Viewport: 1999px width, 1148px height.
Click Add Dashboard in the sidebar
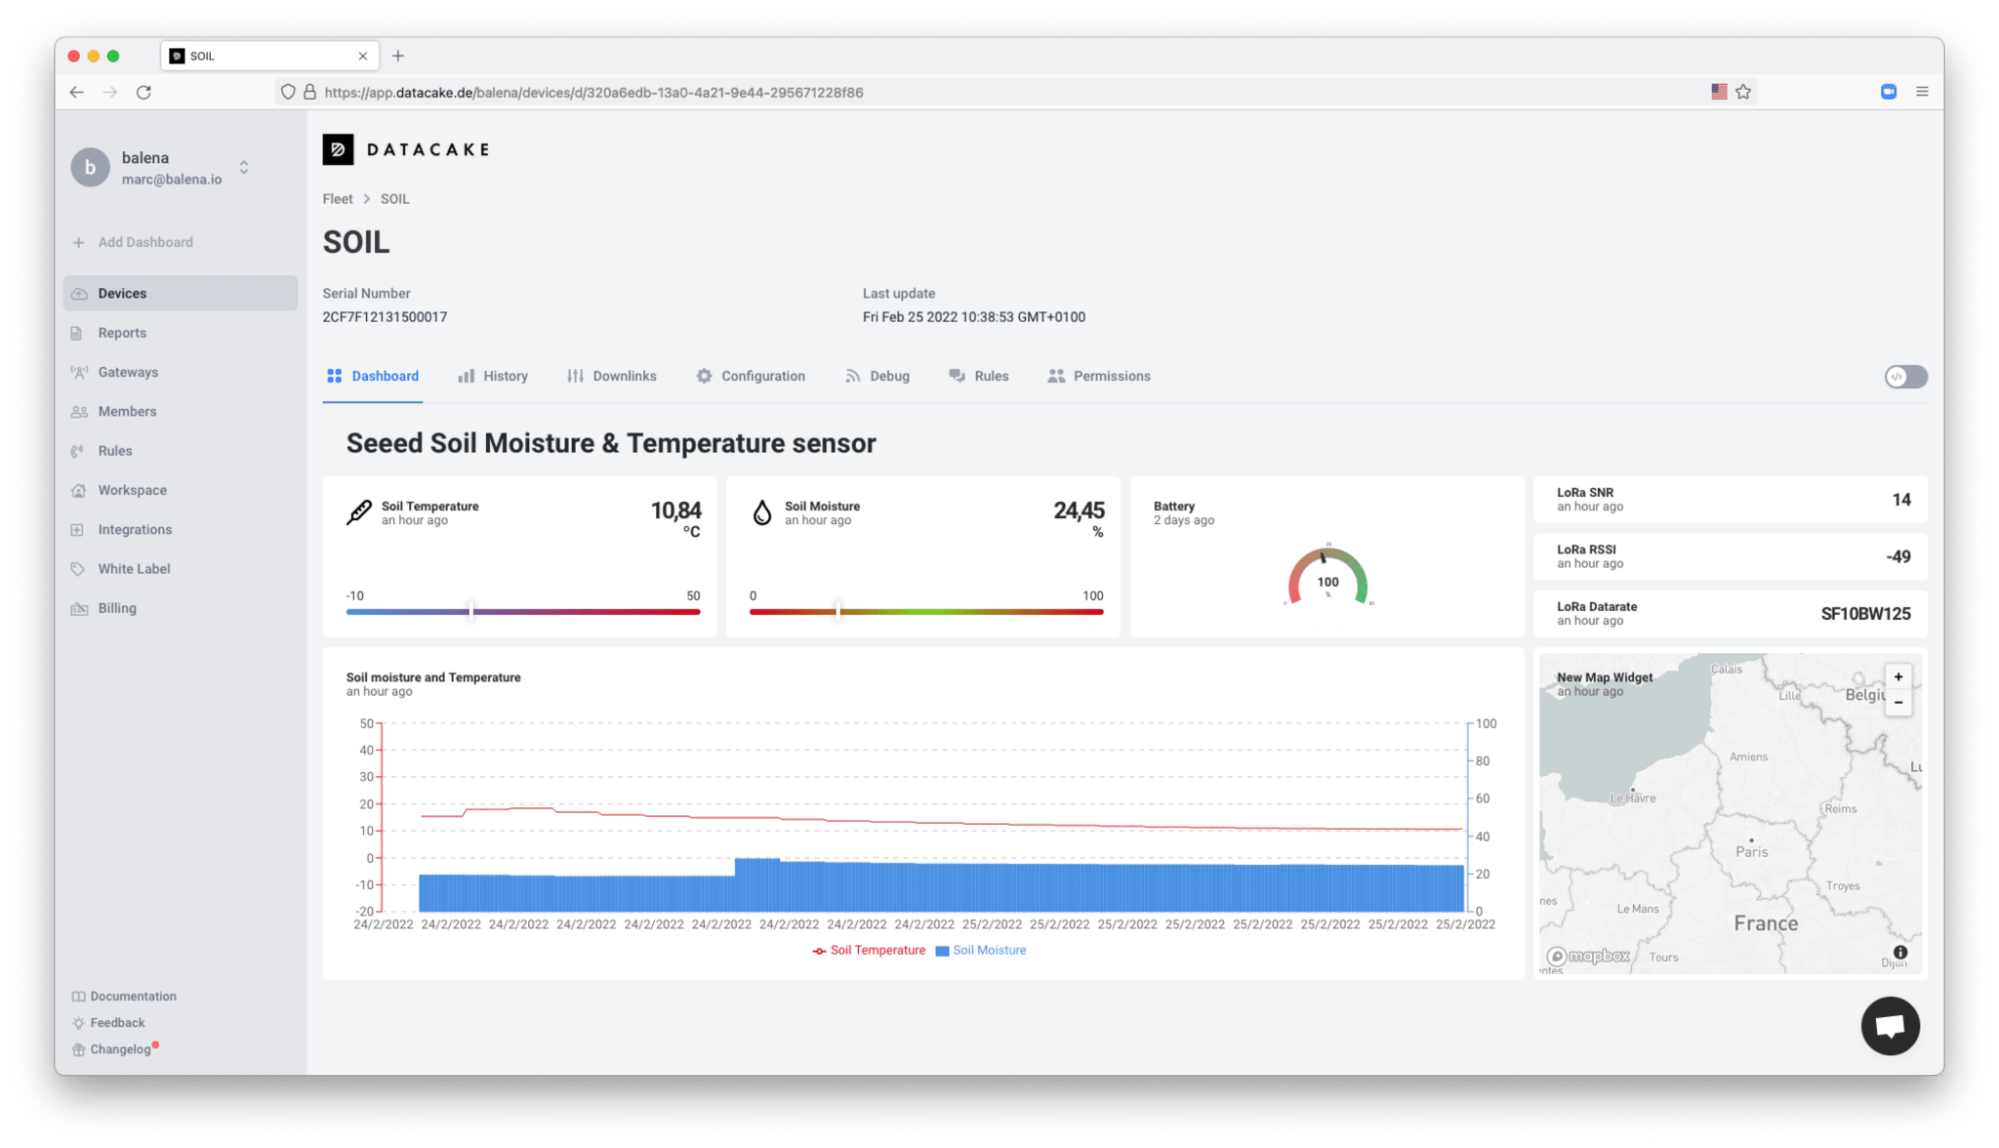click(145, 241)
